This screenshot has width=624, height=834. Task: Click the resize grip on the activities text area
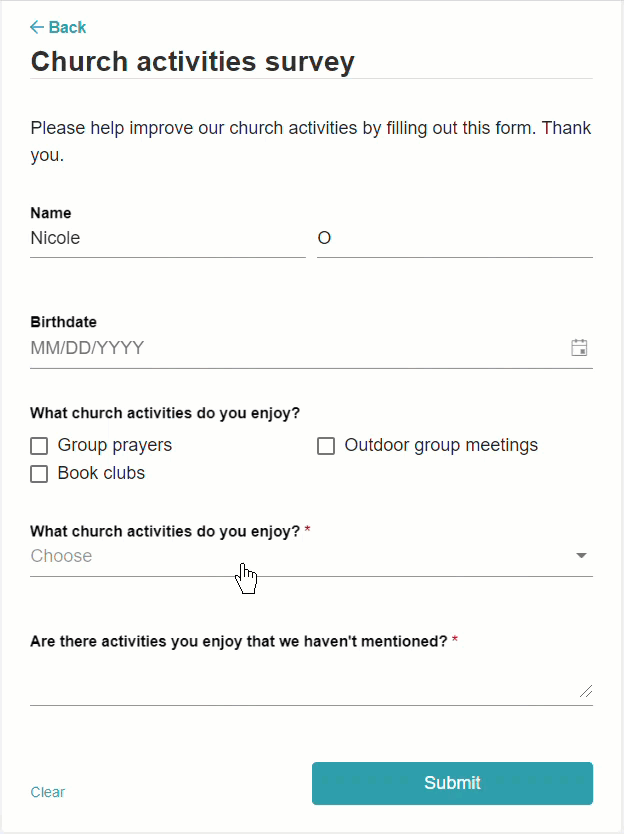(586, 691)
